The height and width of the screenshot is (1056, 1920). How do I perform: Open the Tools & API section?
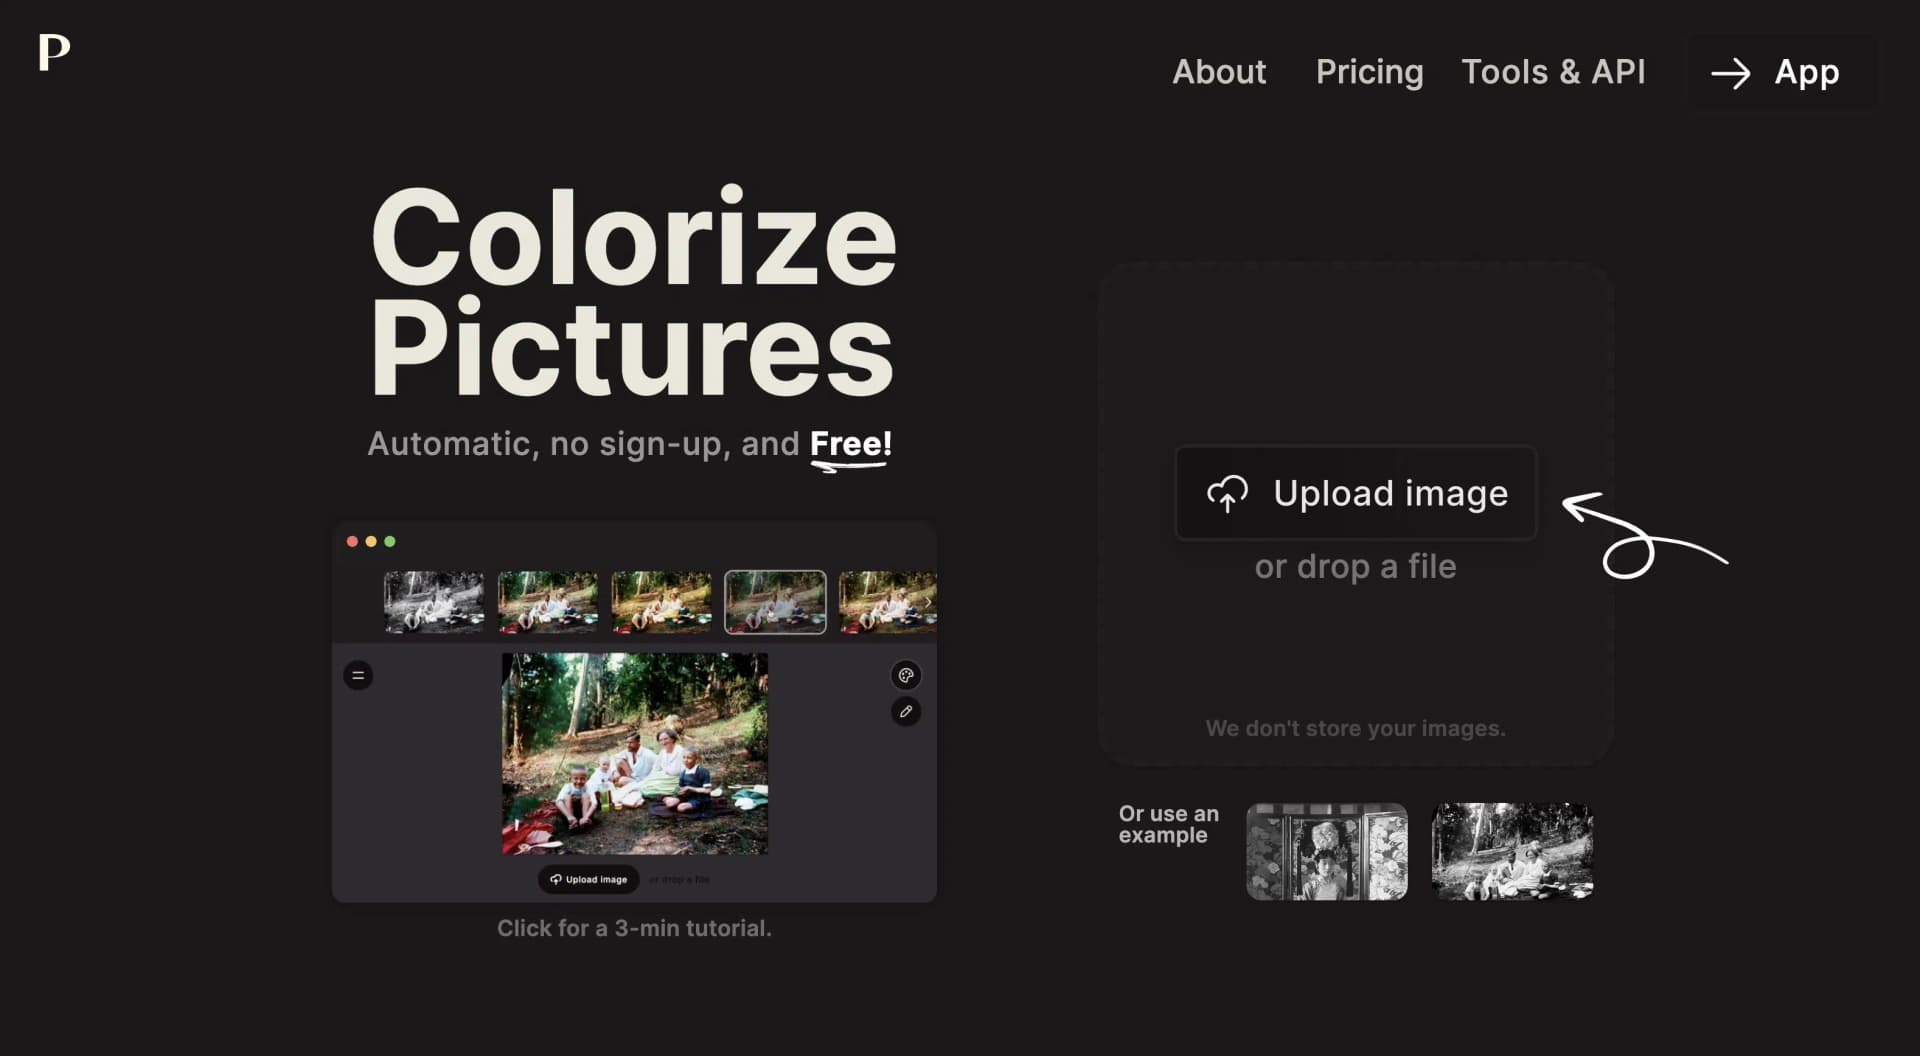click(1553, 72)
